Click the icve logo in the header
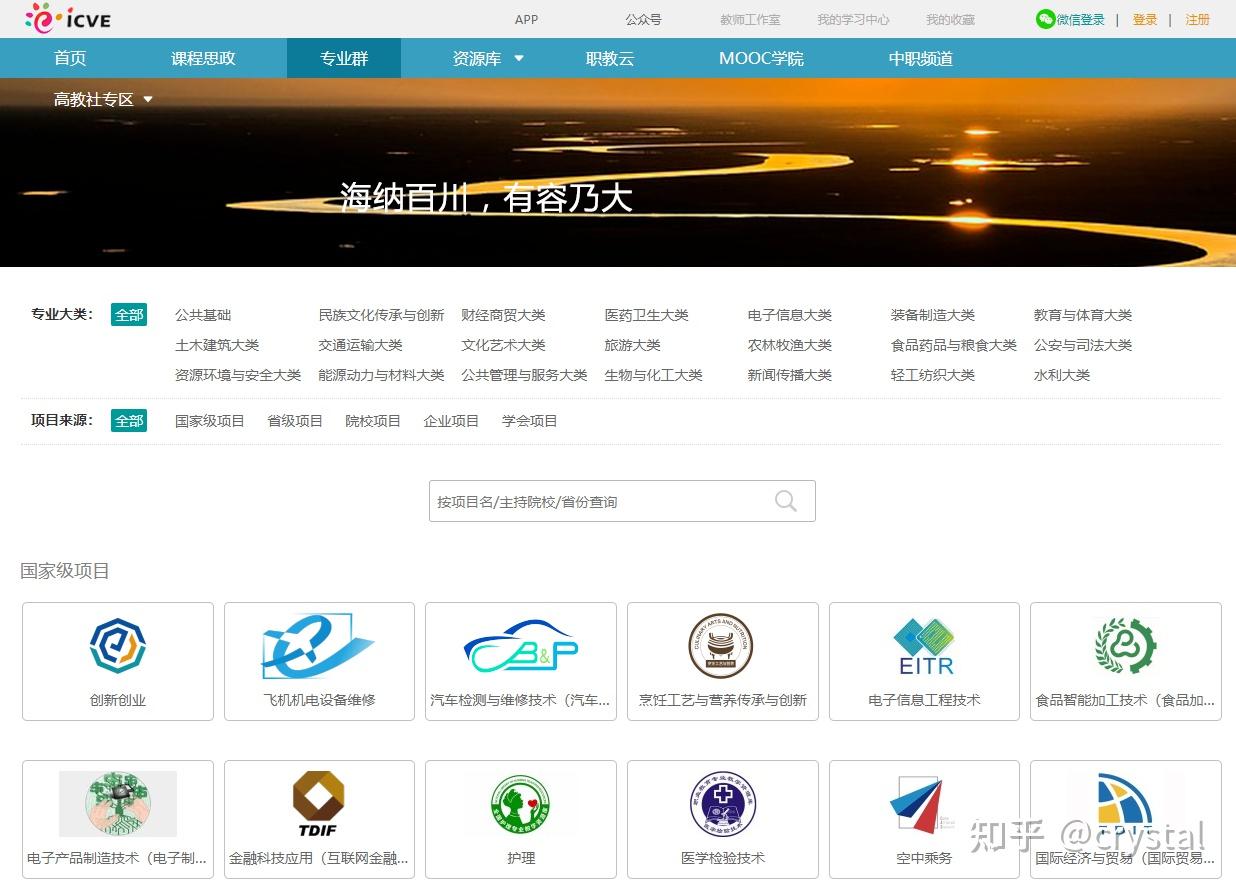This screenshot has width=1236, height=890. pos(70,18)
